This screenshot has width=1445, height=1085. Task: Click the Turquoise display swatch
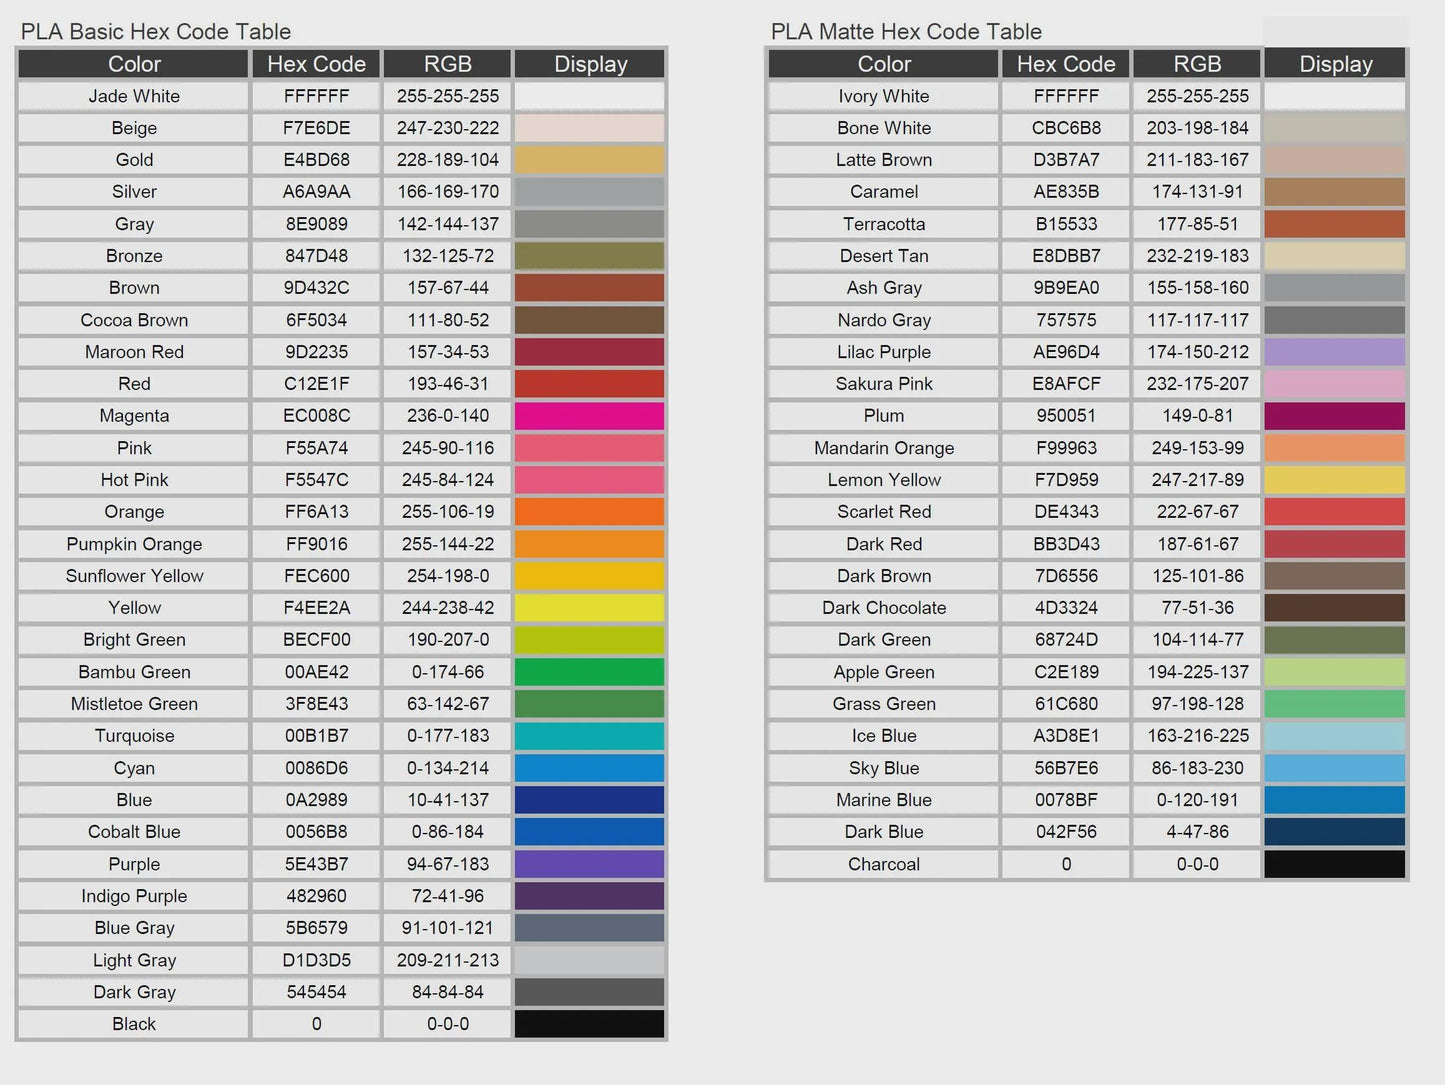pos(590,736)
